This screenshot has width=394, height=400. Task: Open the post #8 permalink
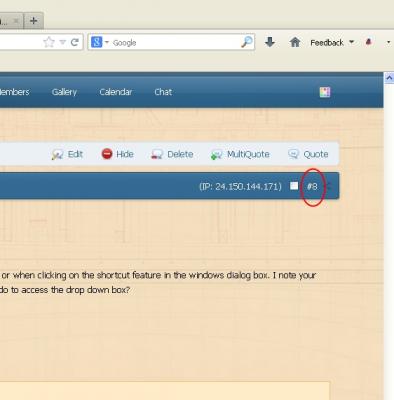click(x=312, y=187)
